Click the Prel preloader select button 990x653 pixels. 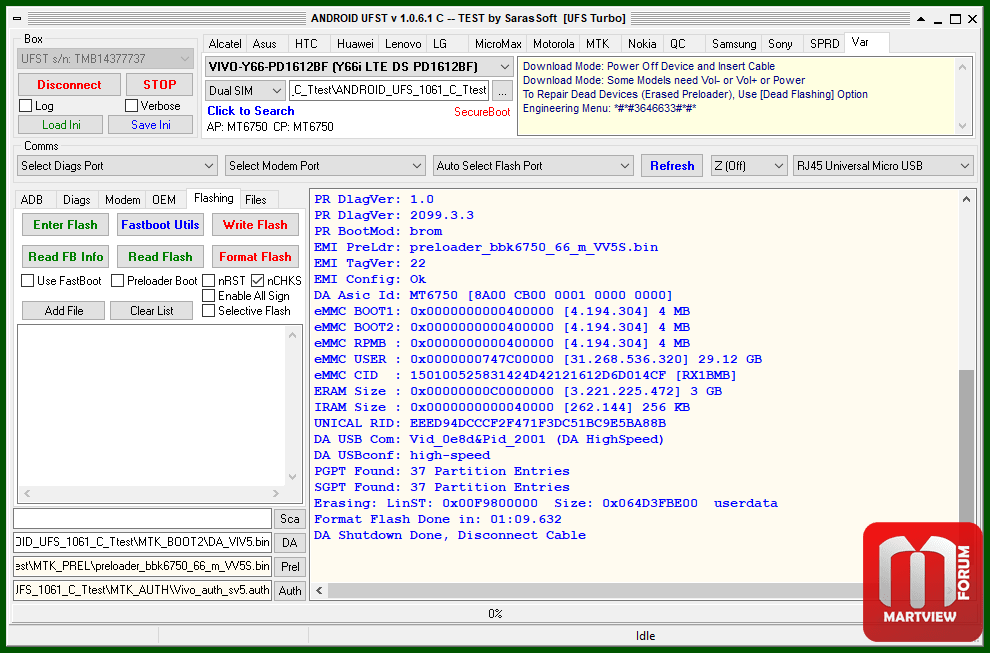pos(290,566)
